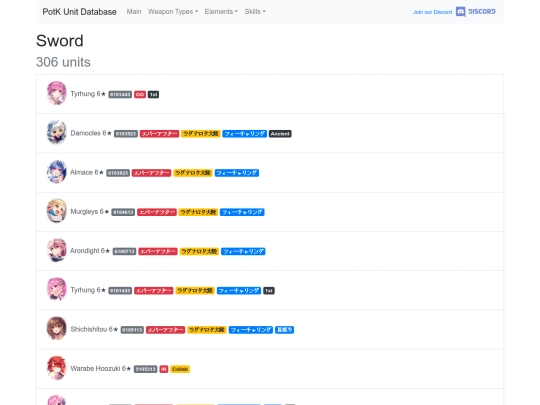Open the Arondight 6★ unit name
This screenshot has height=405, width=540.
(90, 251)
